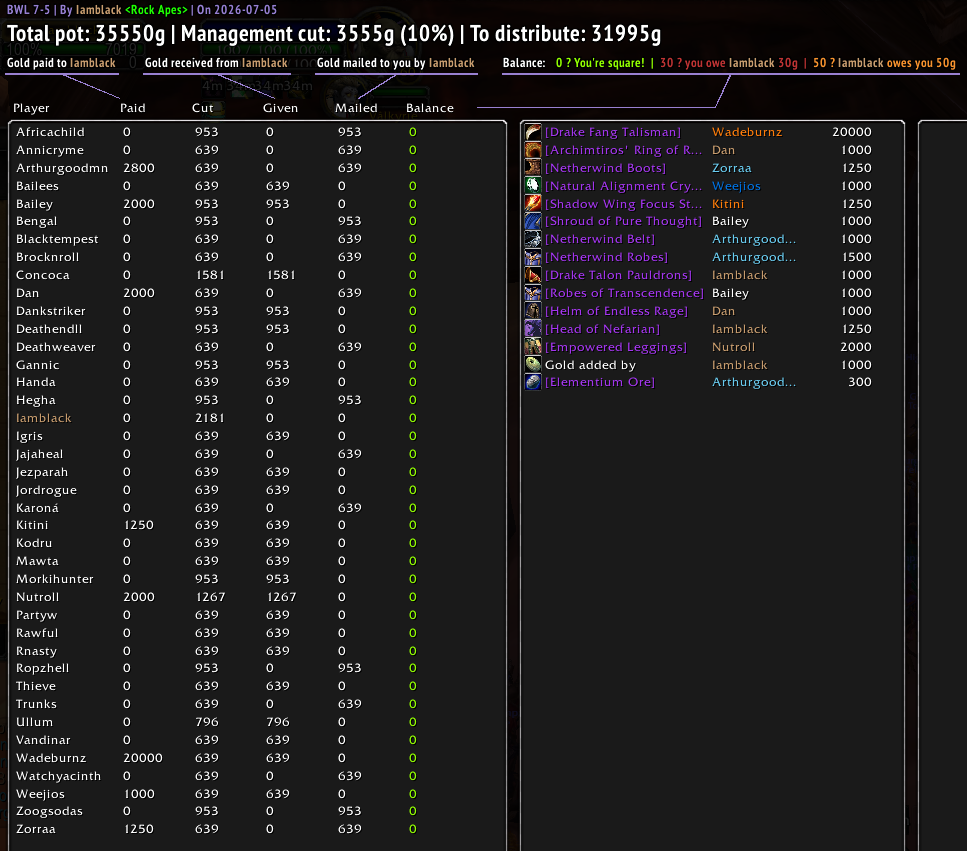The height and width of the screenshot is (851, 967).
Task: Click the 1500 price for Netherwind Robes
Action: [x=857, y=257]
